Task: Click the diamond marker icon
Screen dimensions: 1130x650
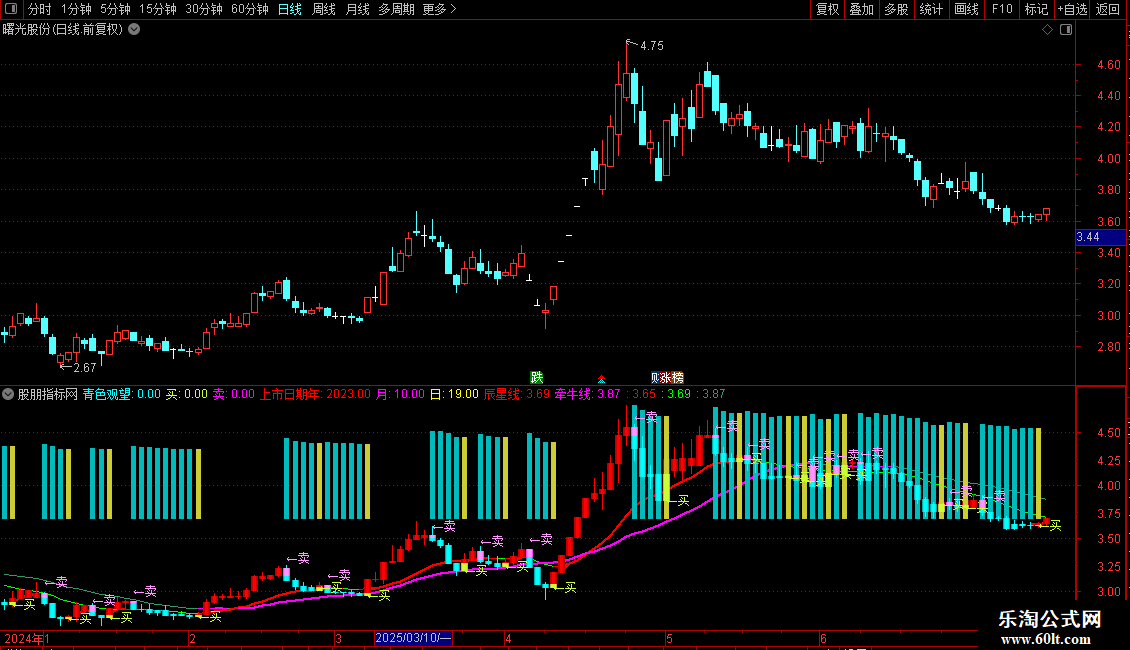Action: click(x=1048, y=30)
